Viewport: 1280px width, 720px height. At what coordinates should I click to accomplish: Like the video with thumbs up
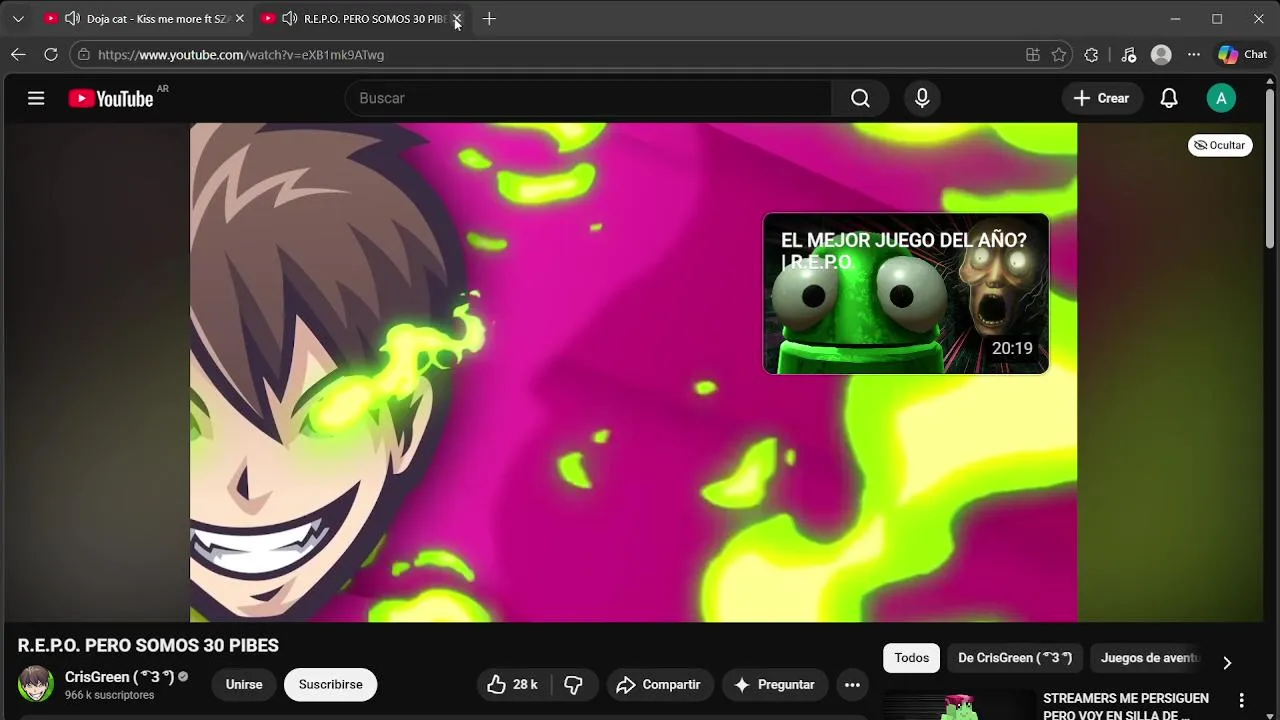tap(513, 685)
